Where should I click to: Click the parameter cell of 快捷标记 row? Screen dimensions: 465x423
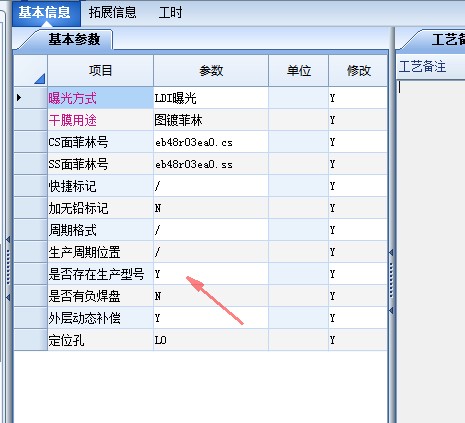(211, 186)
